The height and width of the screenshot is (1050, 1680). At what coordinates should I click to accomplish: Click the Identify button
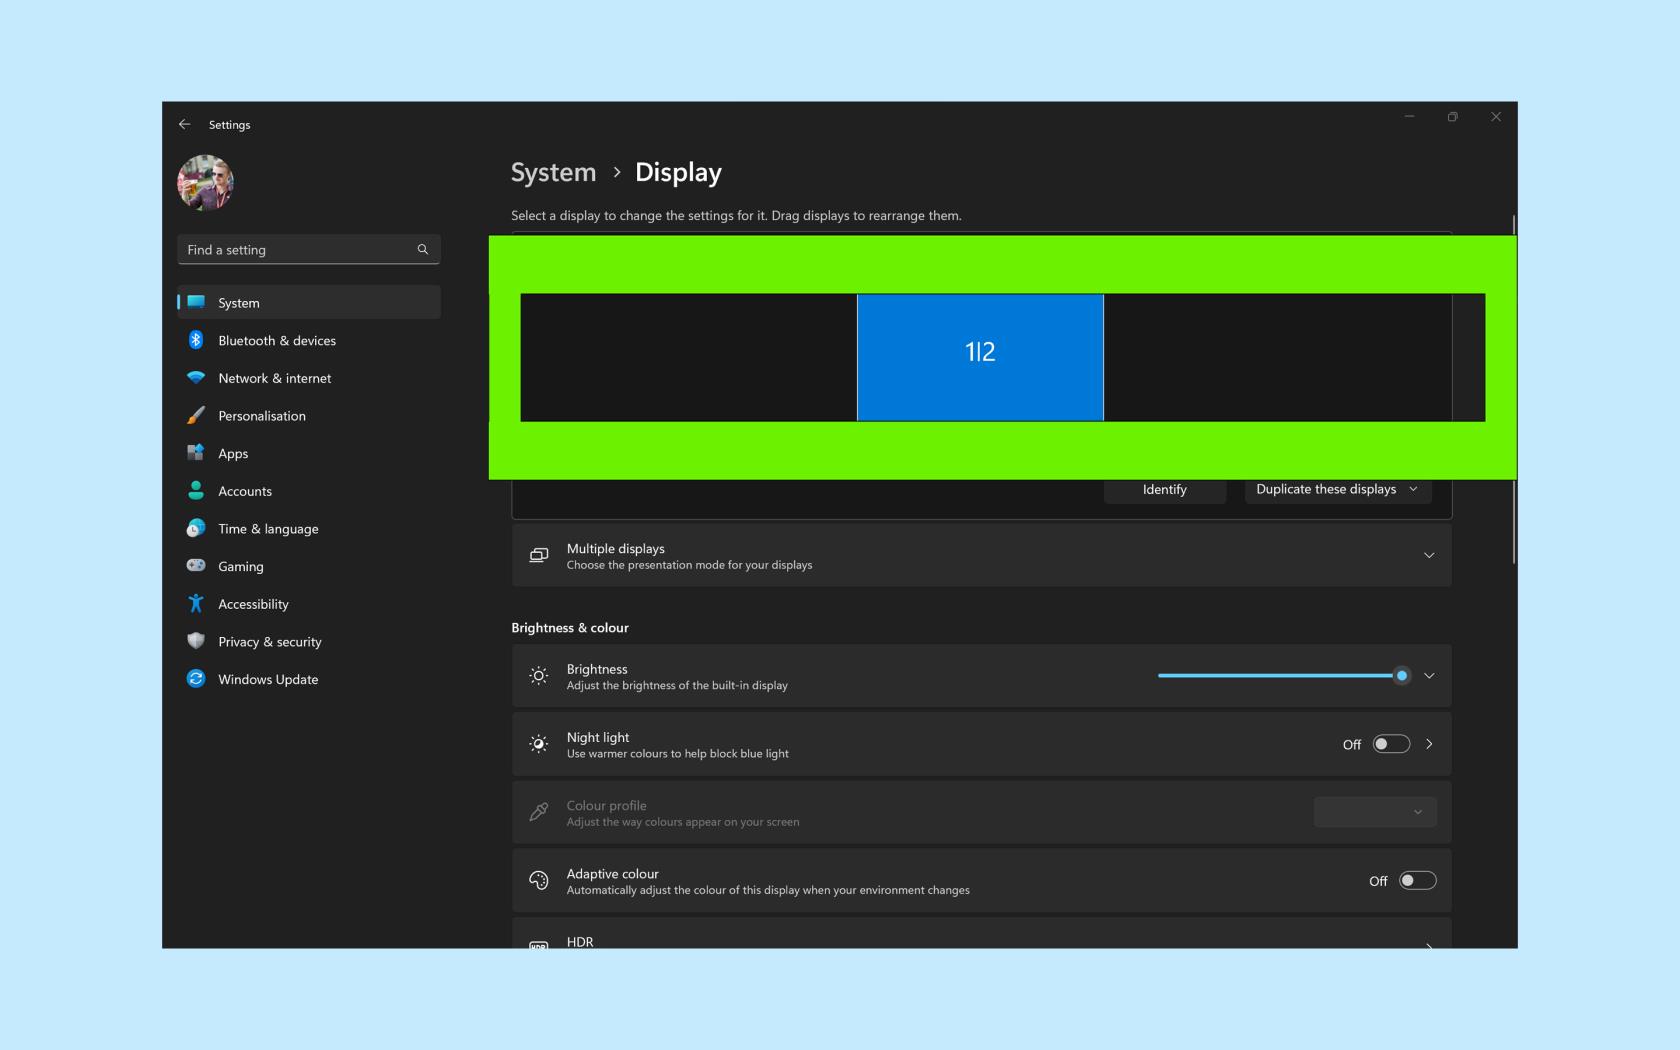[x=1165, y=489]
